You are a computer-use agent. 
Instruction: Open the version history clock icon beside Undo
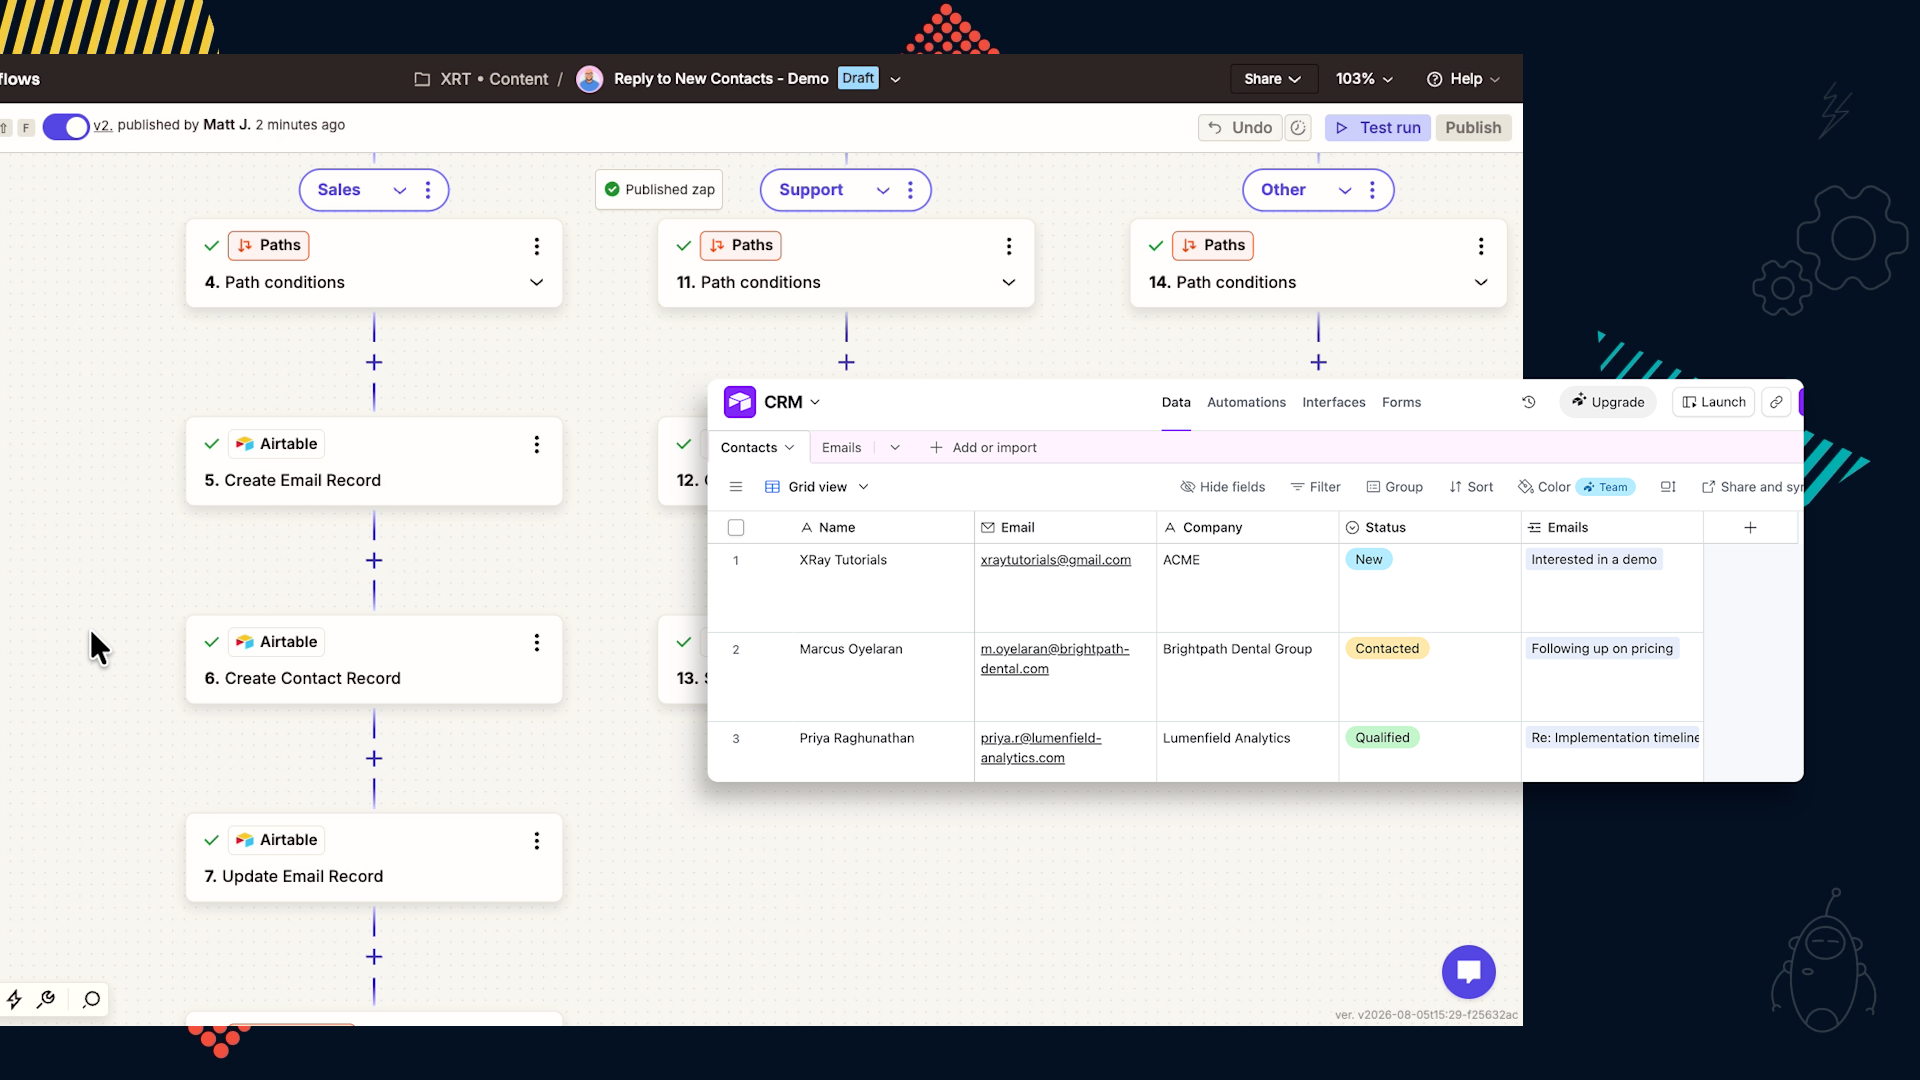[x=1298, y=128]
